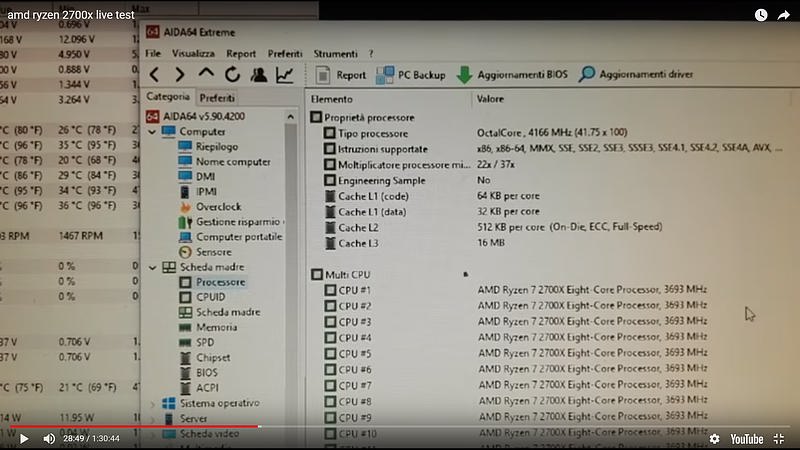The image size is (800, 450).
Task: Select the CPU #1 row
Action: 515,290
